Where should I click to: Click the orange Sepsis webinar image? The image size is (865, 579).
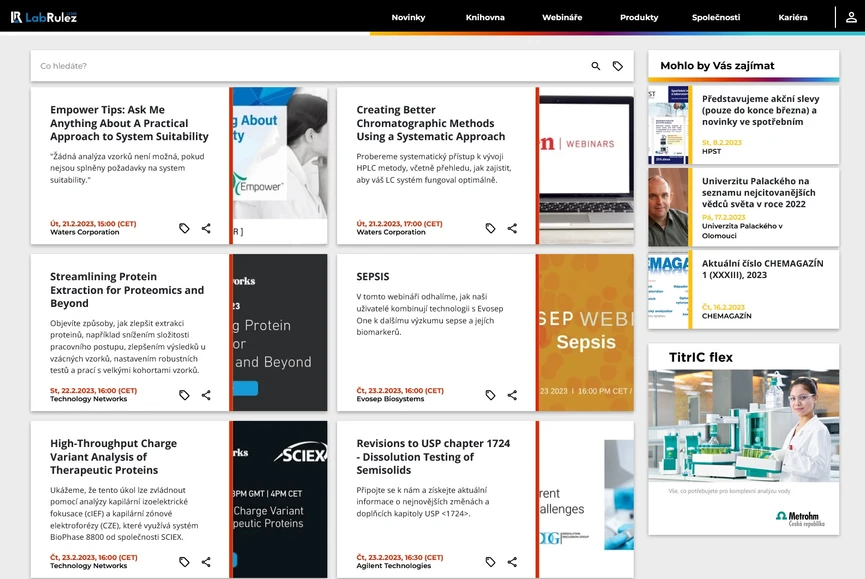(586, 333)
